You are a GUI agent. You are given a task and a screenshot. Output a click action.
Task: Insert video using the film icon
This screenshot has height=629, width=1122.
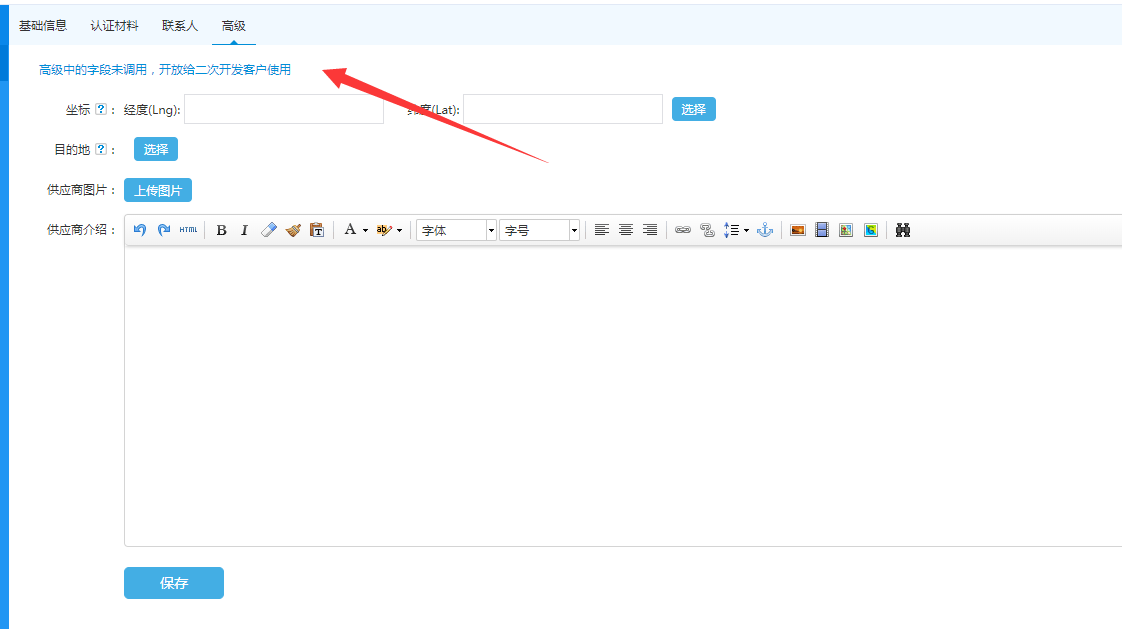click(822, 230)
